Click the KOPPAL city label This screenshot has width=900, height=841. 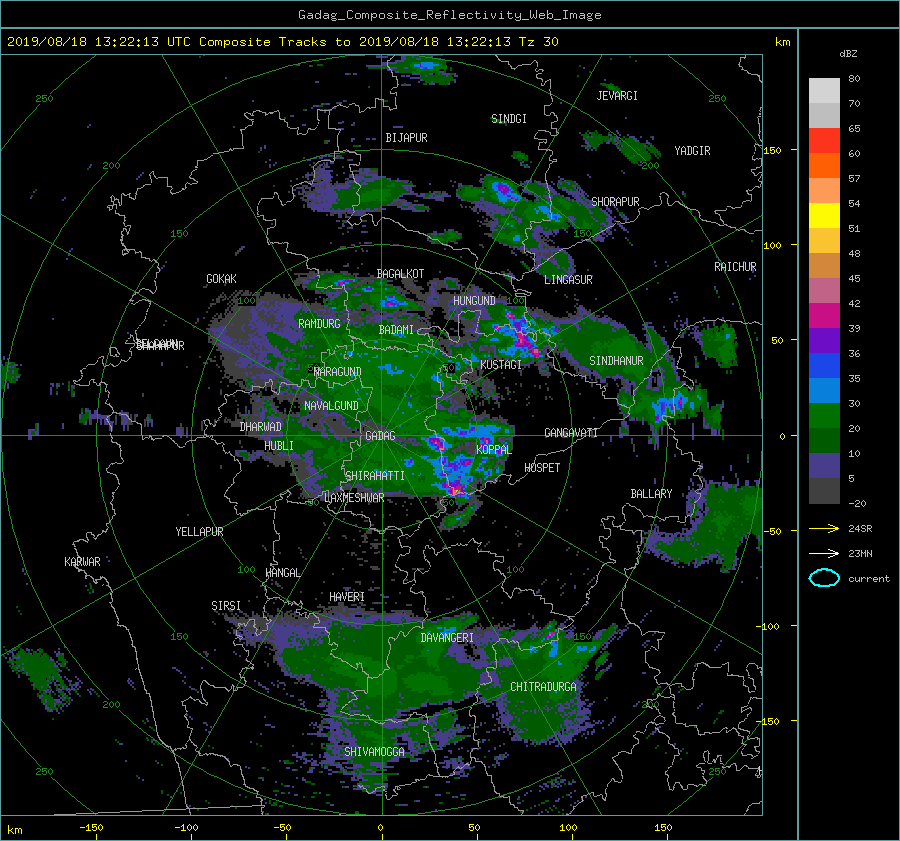[x=494, y=450]
